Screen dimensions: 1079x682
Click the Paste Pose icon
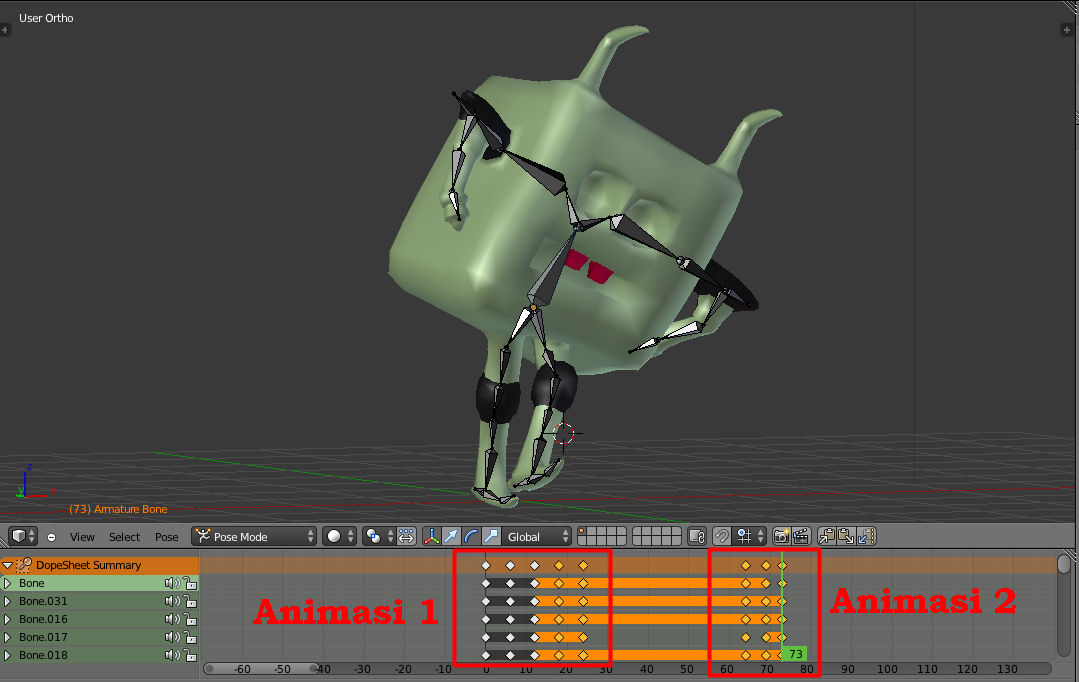pos(845,536)
